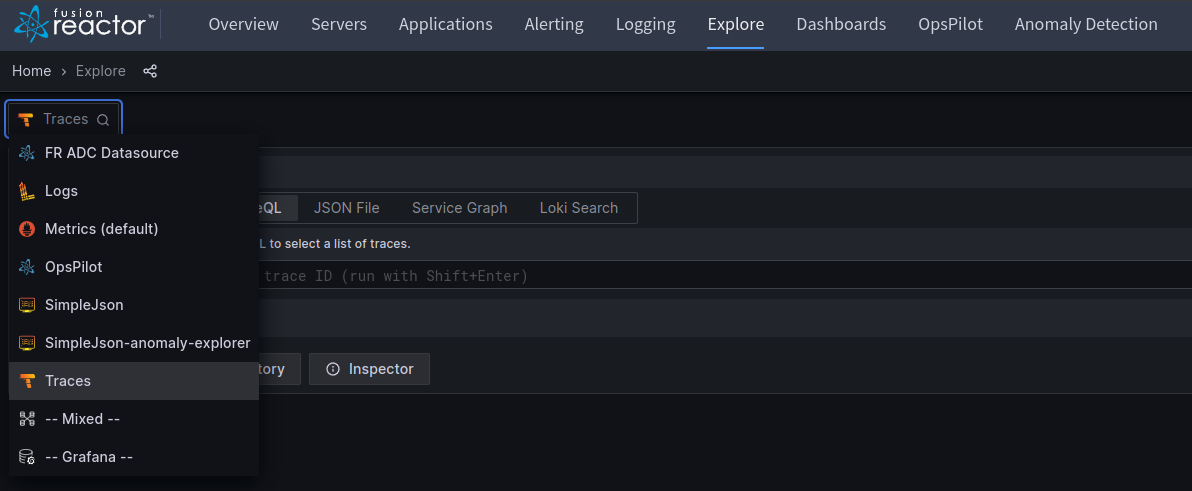This screenshot has height=491, width=1192.
Task: Click the Loki Logs icon
Action: (x=27, y=191)
